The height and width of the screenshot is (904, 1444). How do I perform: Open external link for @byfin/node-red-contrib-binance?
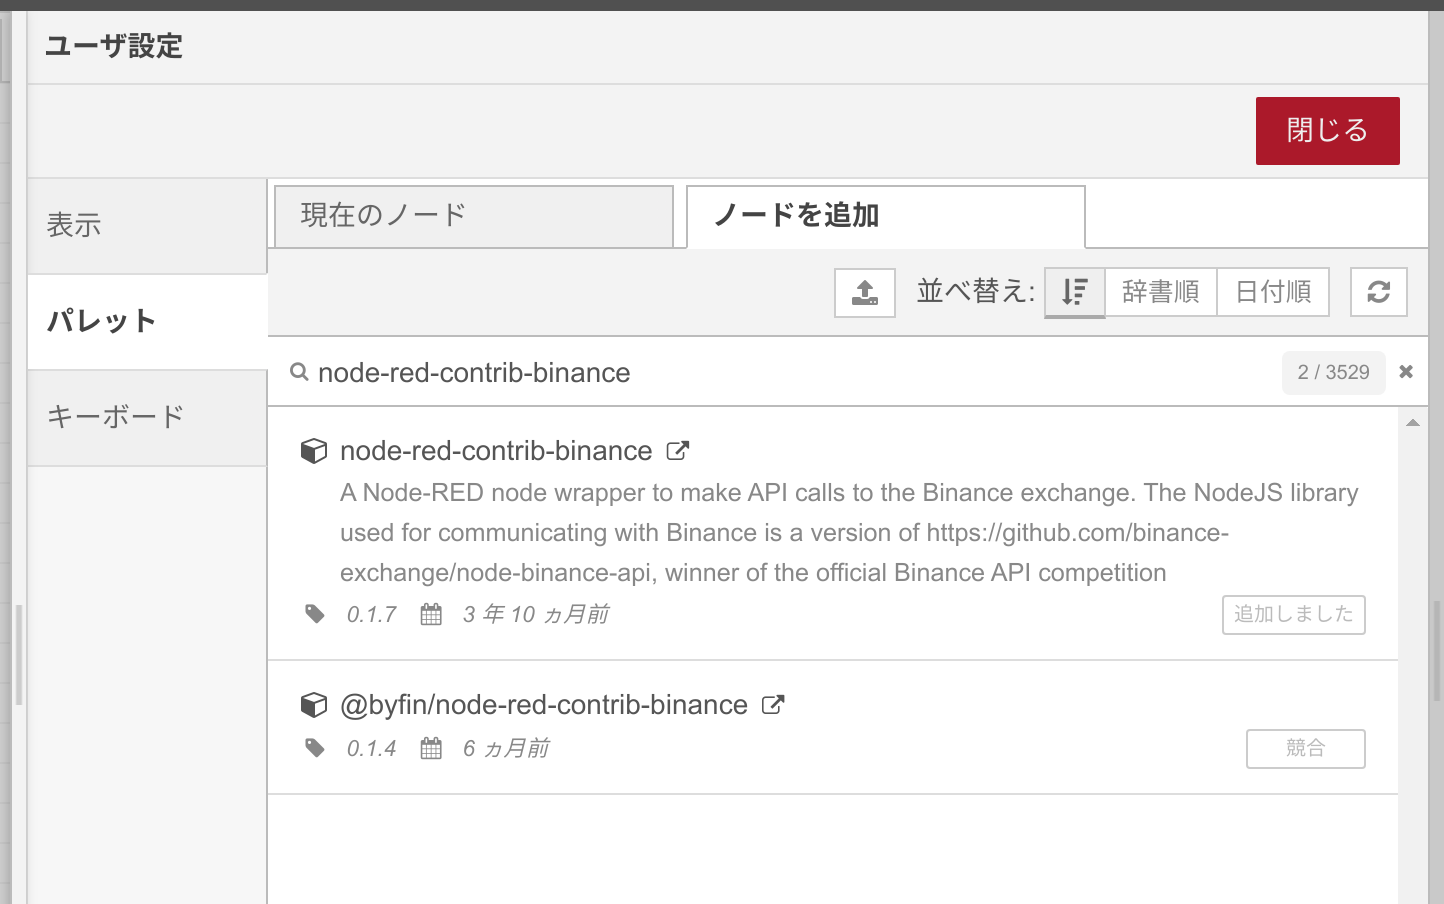pyautogui.click(x=773, y=705)
